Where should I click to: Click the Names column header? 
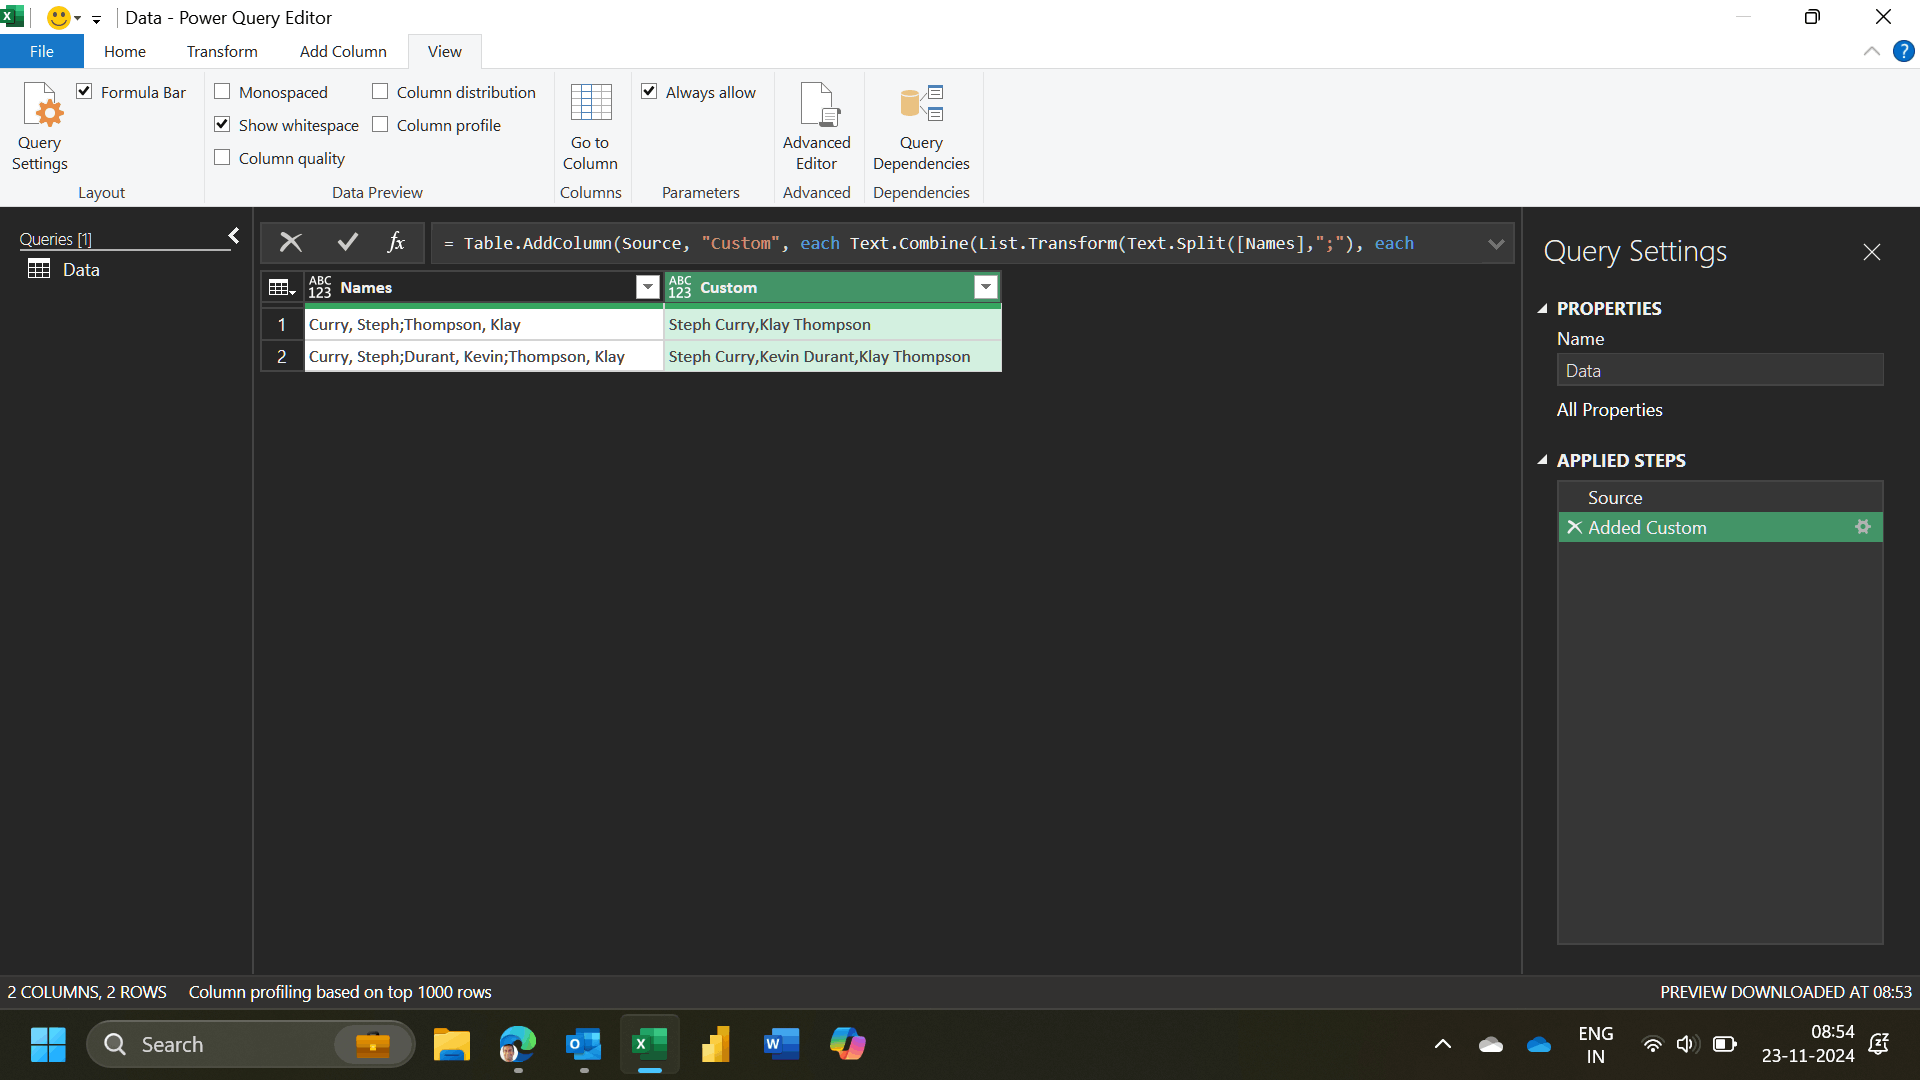click(484, 288)
